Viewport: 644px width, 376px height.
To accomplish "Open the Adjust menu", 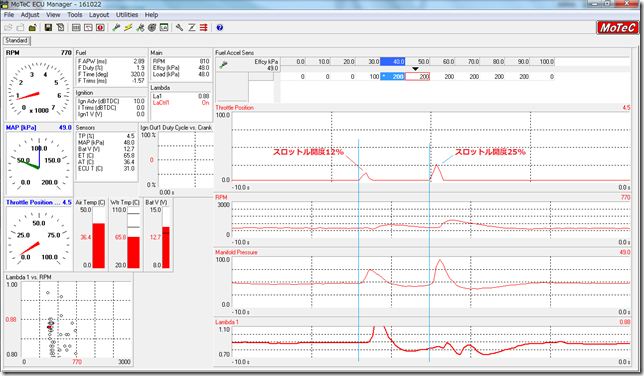I will [30, 15].
